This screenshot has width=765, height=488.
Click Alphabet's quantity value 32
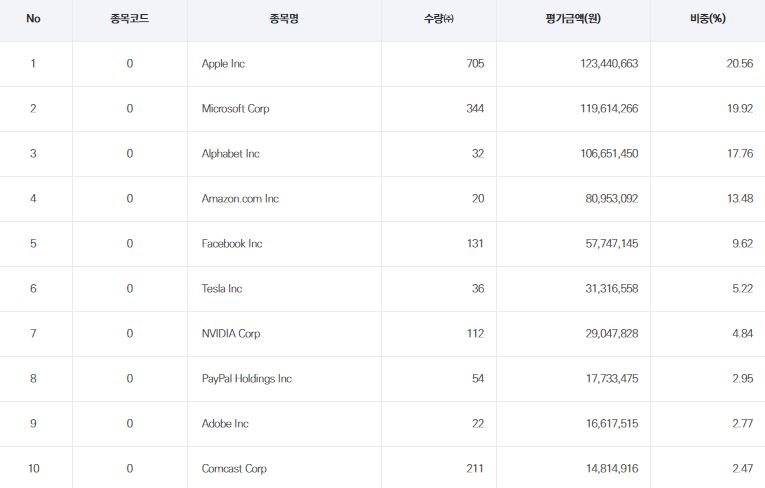pyautogui.click(x=478, y=153)
